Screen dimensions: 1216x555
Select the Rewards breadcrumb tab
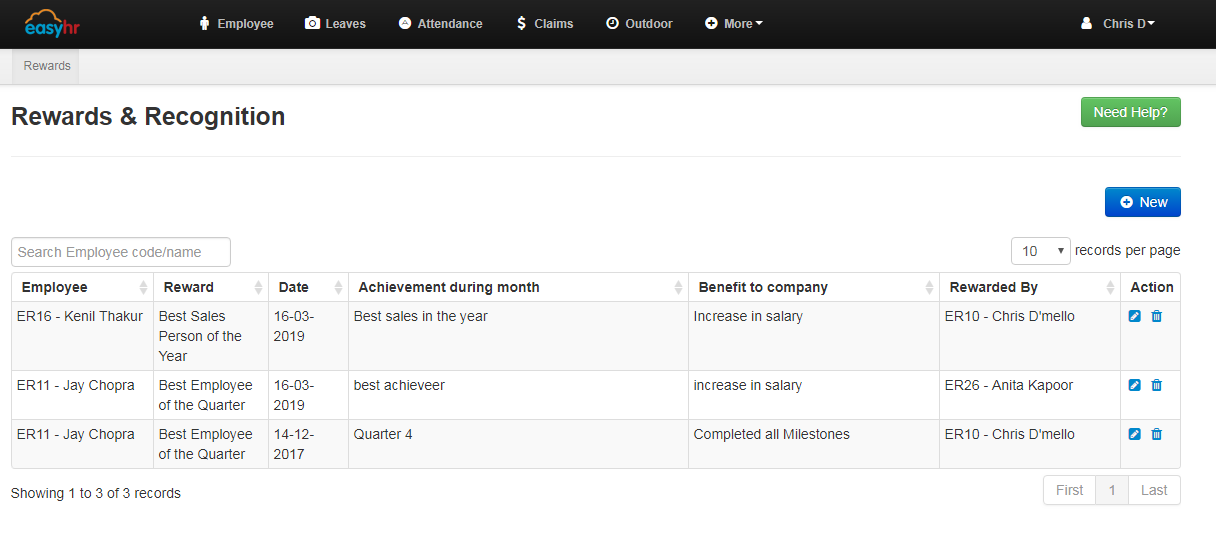(x=47, y=66)
